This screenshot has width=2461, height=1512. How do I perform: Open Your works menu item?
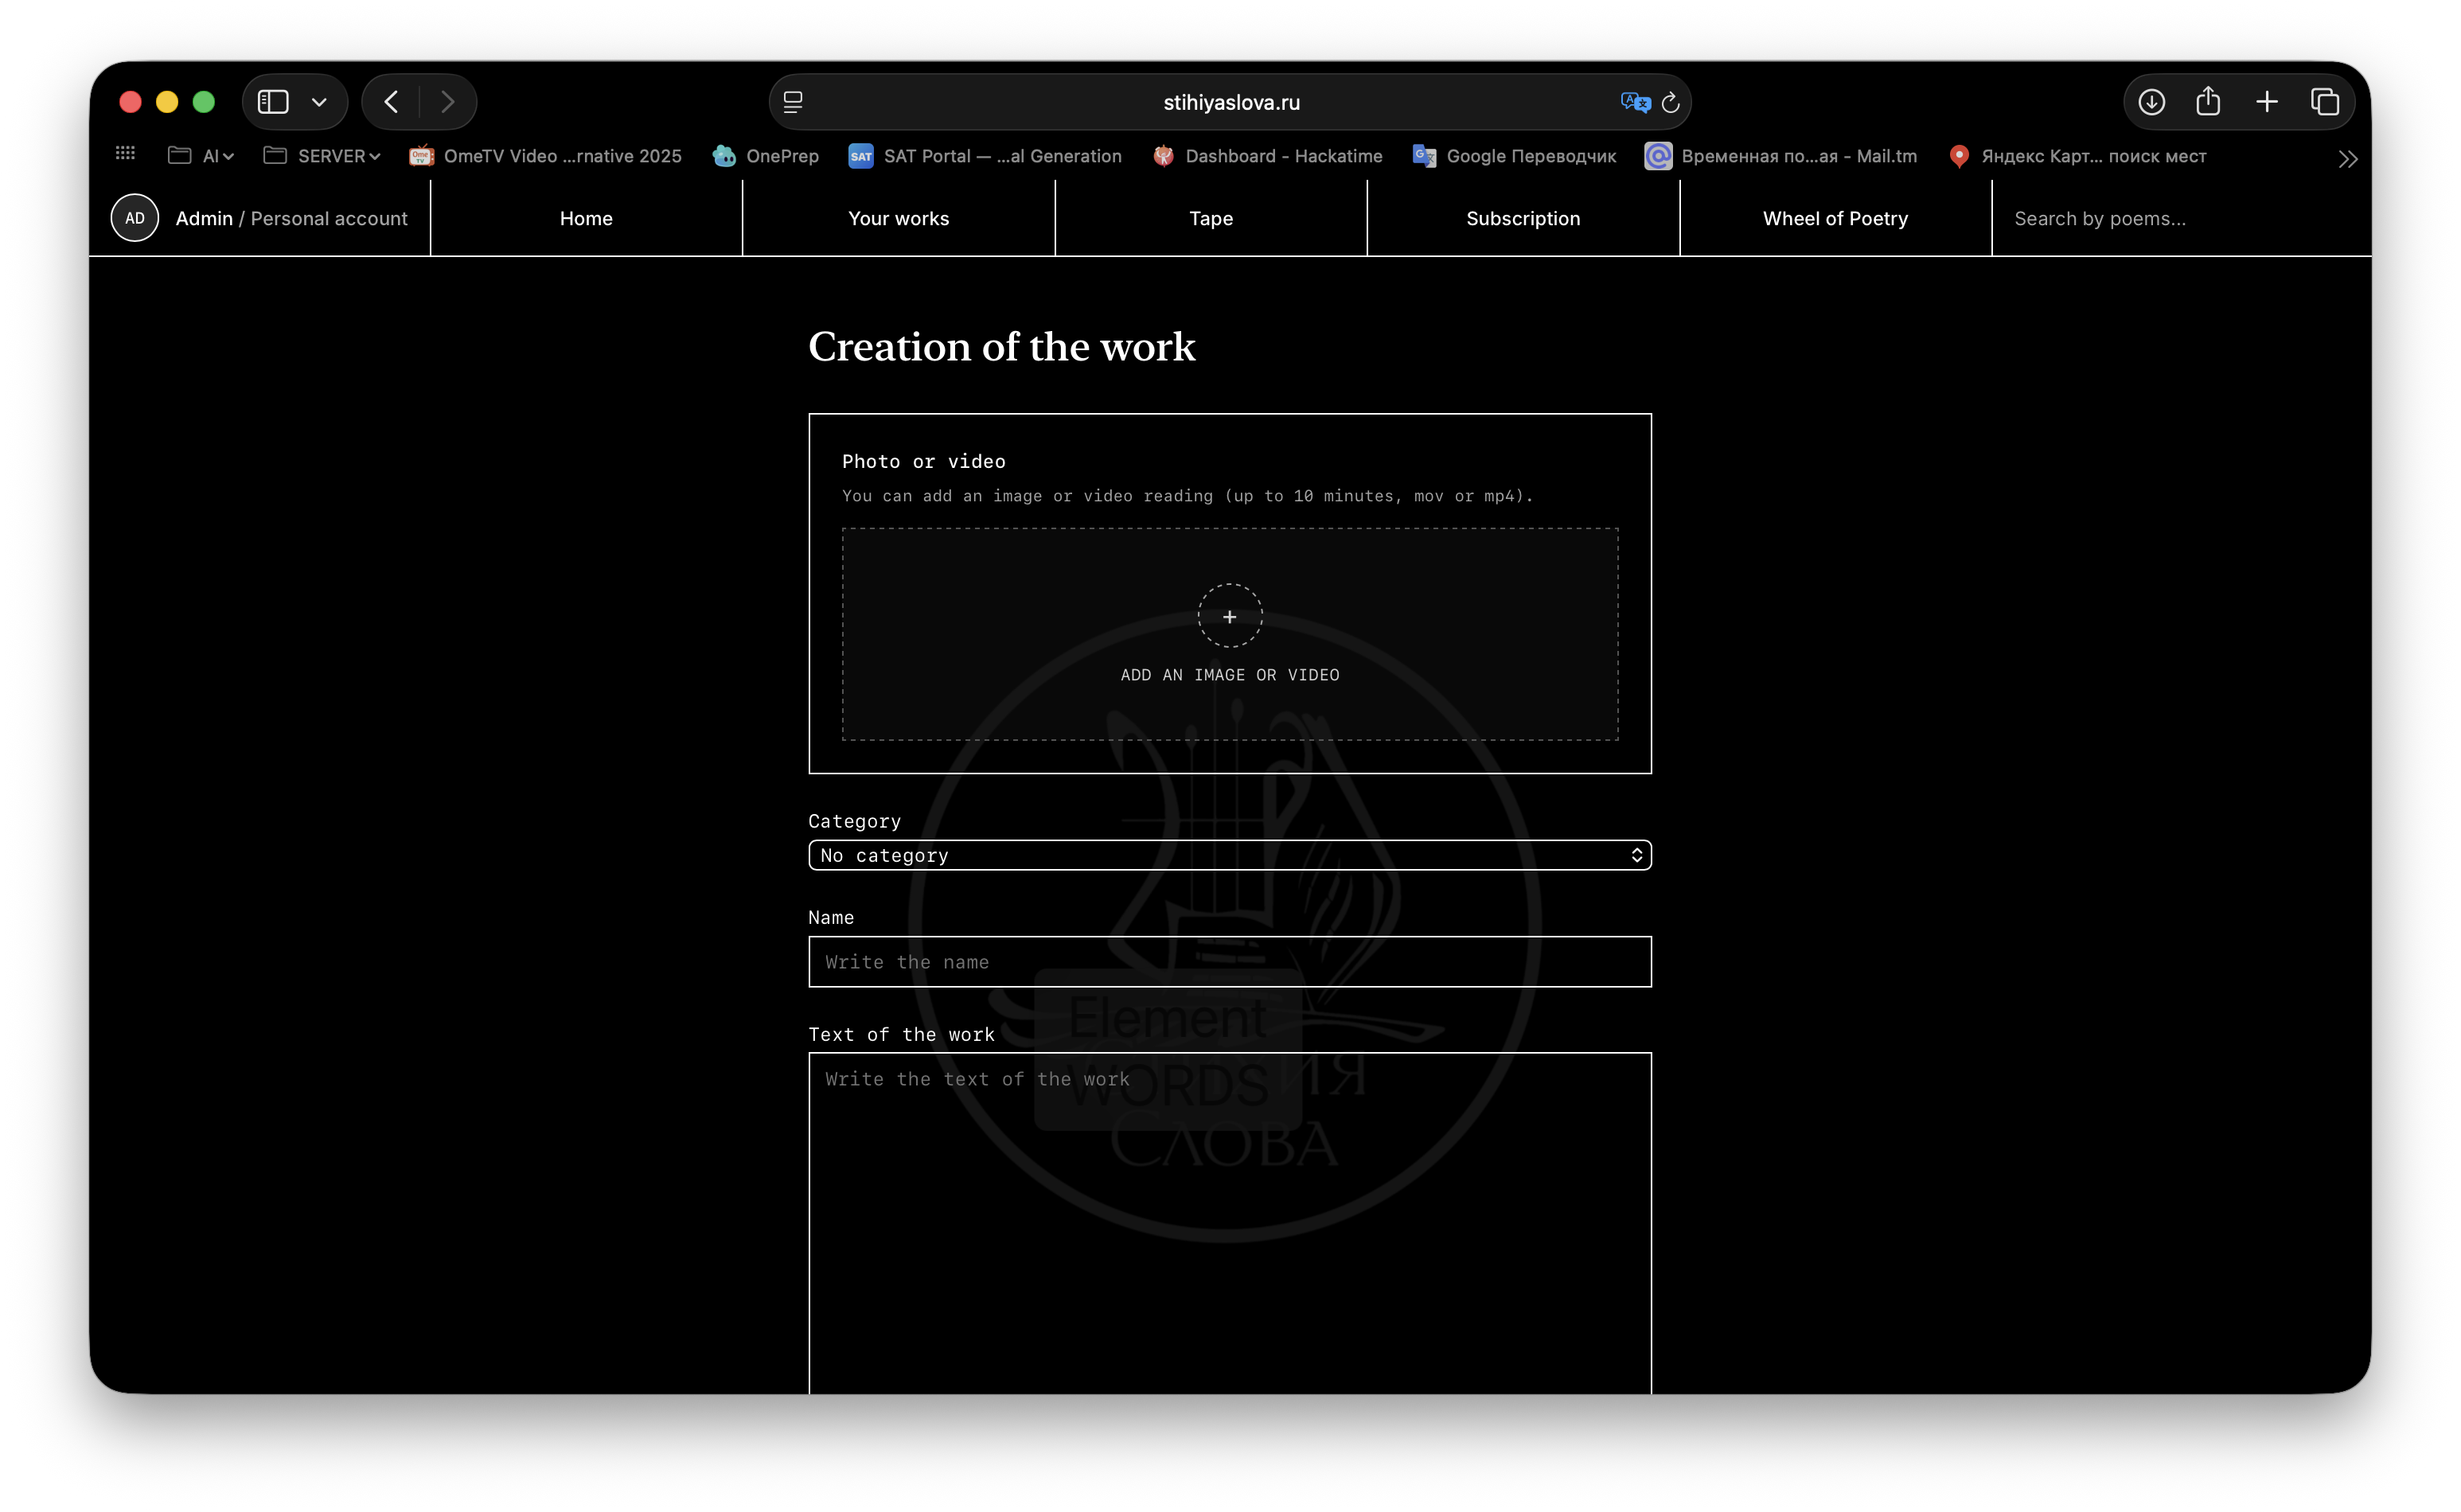[x=898, y=218]
